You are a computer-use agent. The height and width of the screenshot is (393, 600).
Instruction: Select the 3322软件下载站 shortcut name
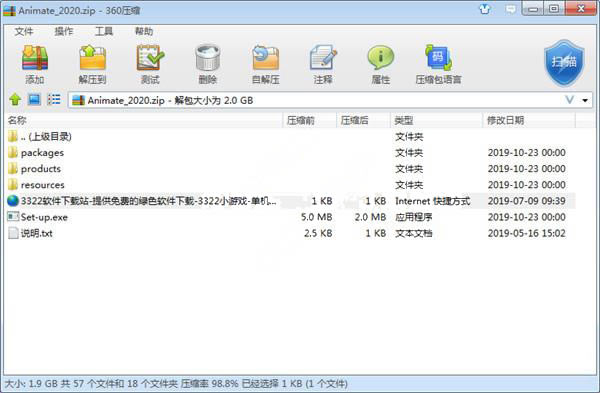(148, 201)
